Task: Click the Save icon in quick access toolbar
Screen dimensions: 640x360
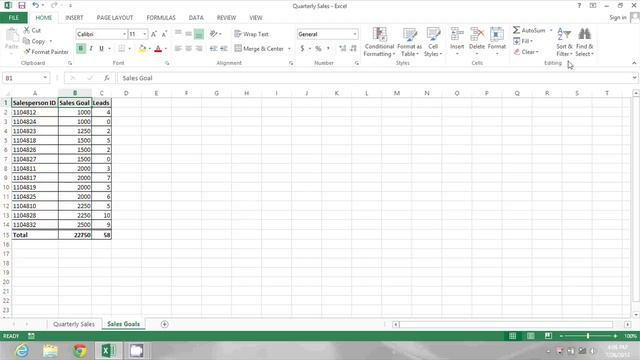Action: point(22,5)
